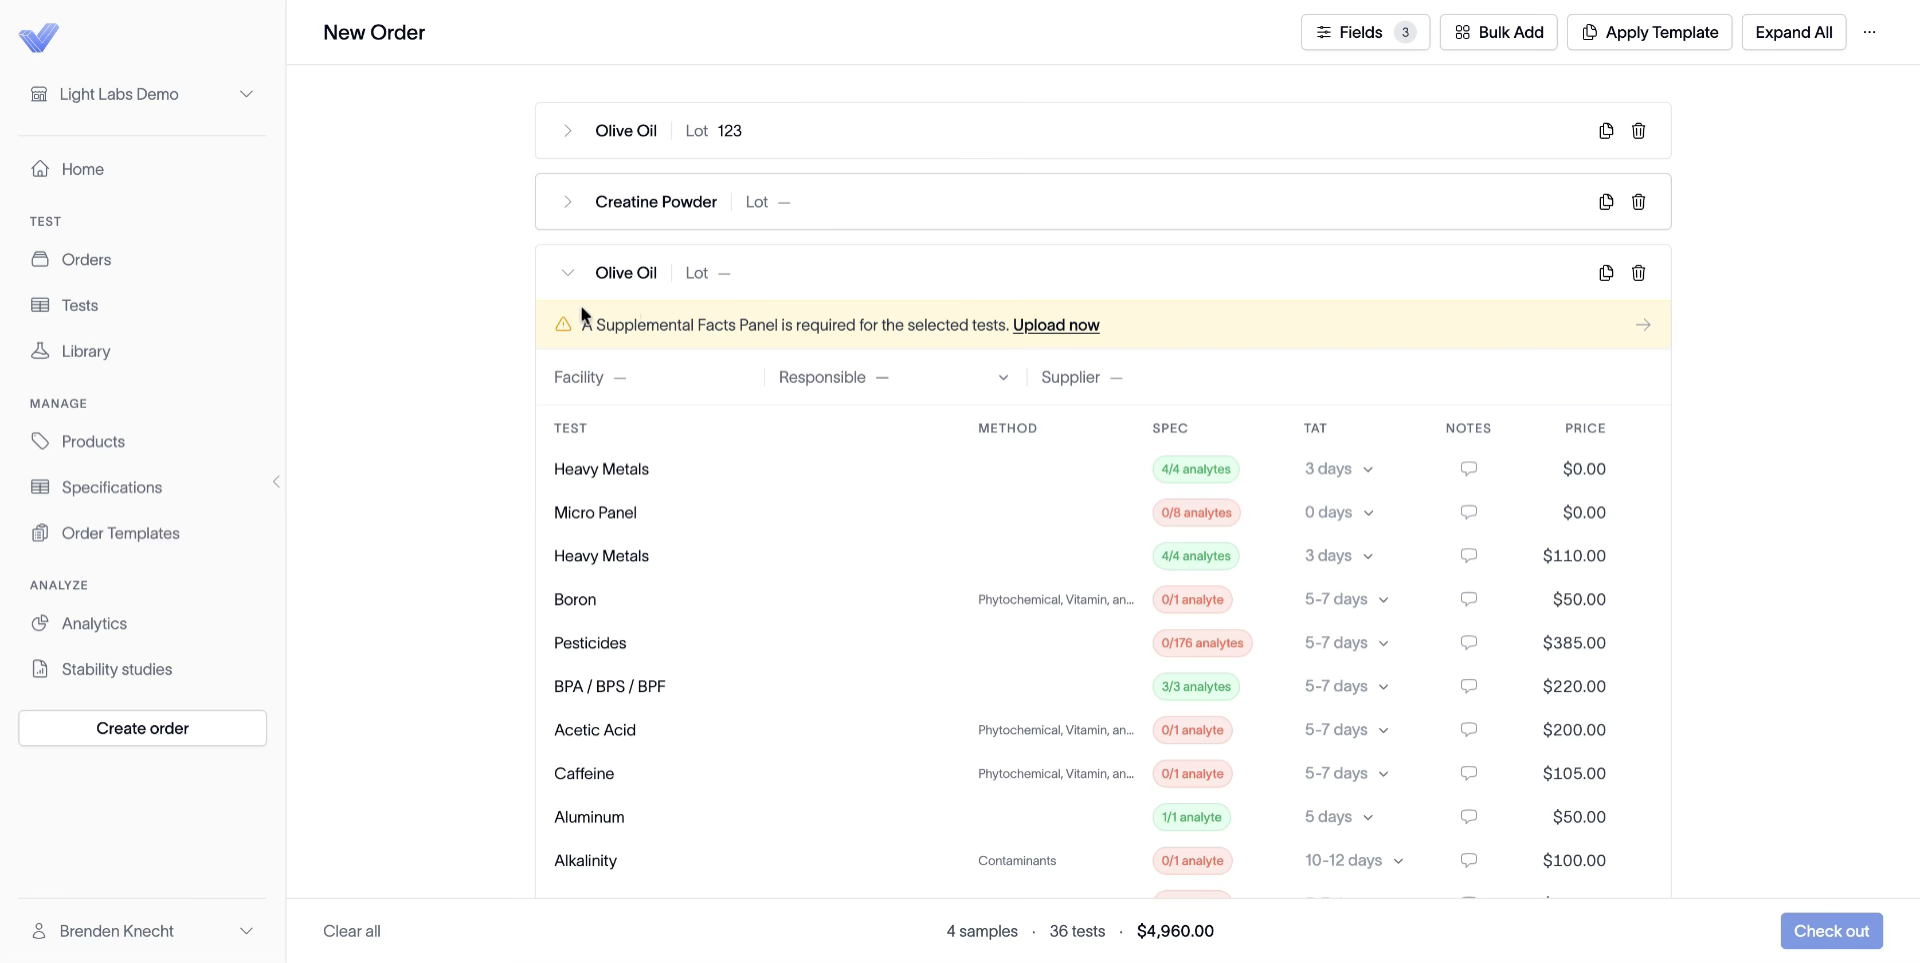
Task: Click the Check out button
Action: [x=1831, y=931]
